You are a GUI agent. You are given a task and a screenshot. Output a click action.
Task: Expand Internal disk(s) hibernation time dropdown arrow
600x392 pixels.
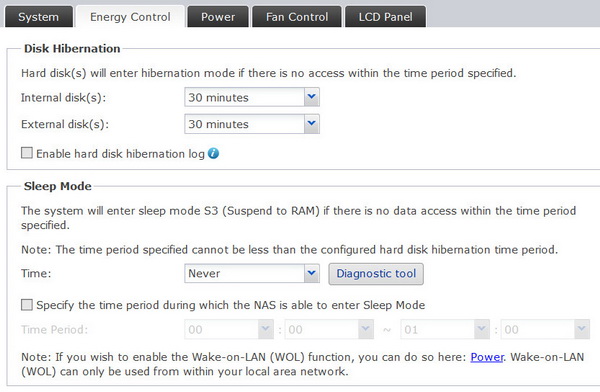(x=312, y=97)
